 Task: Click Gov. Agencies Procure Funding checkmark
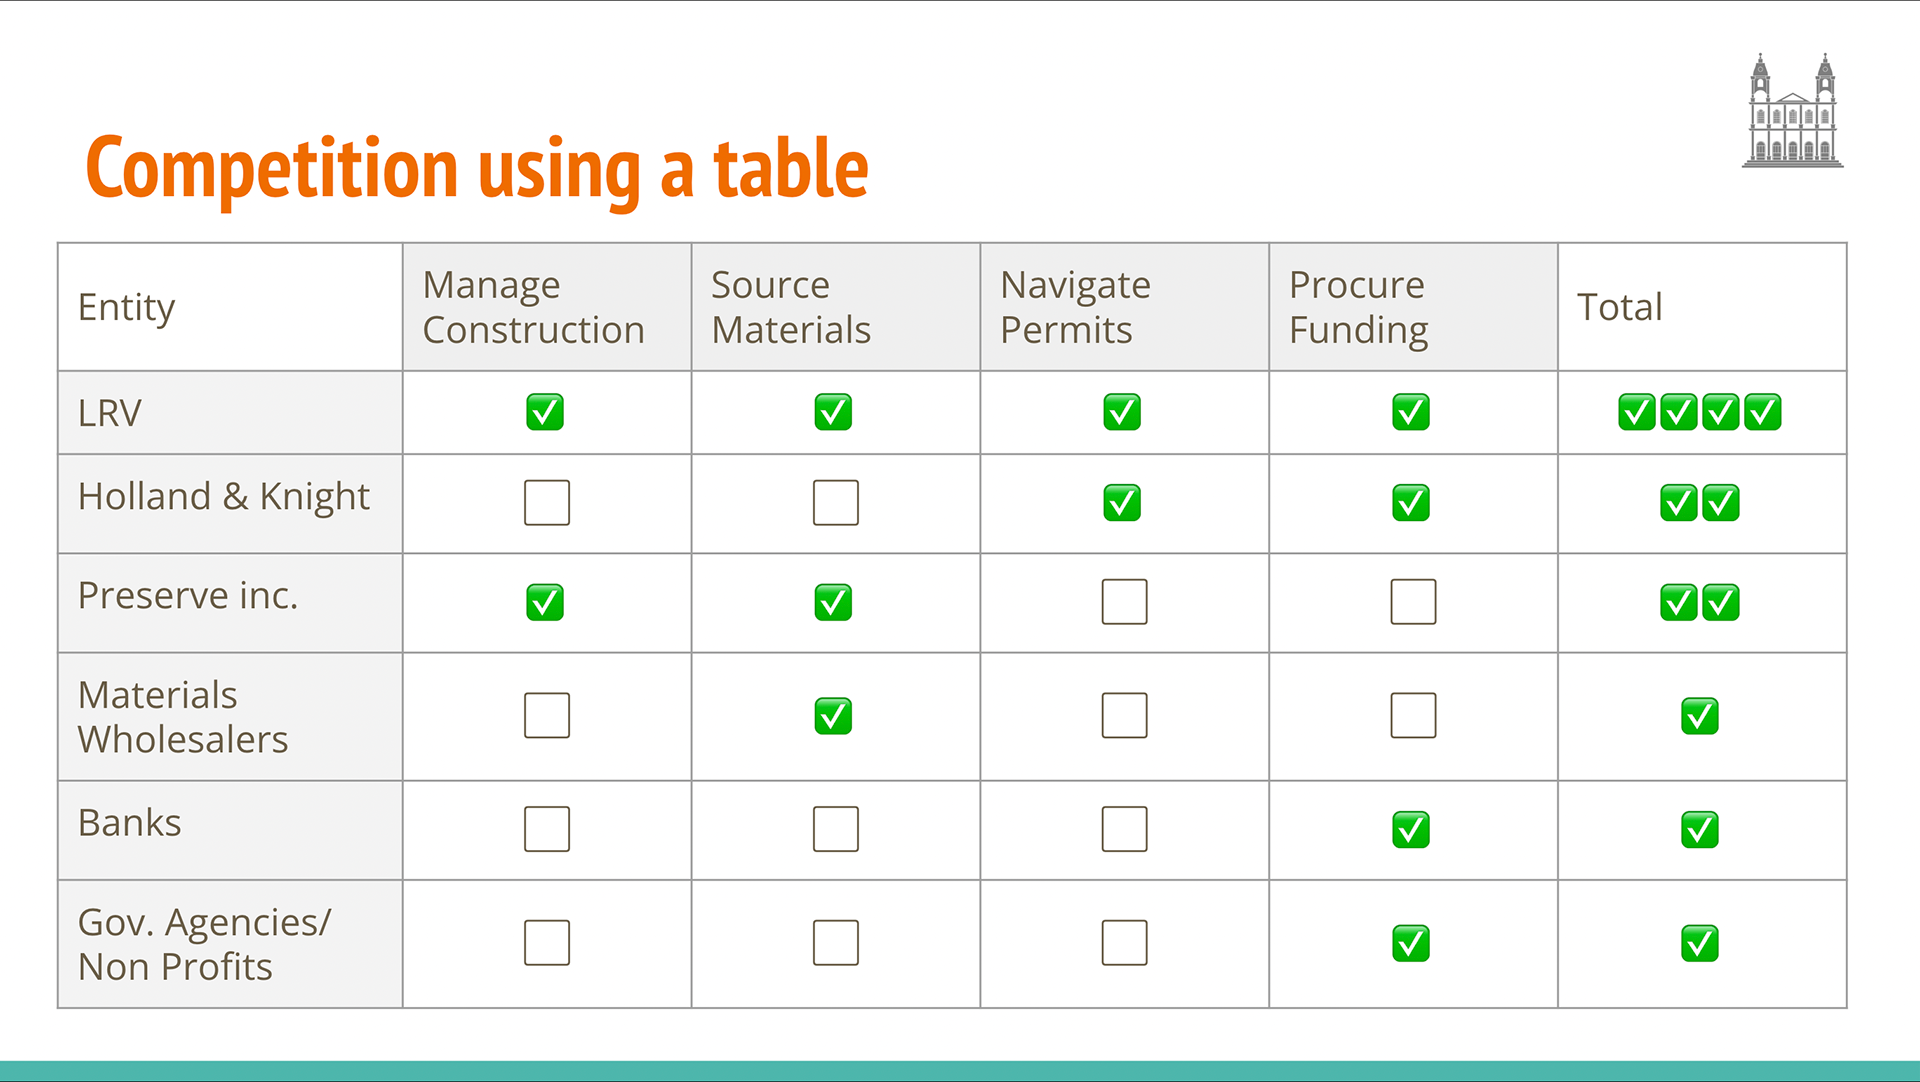(x=1411, y=943)
